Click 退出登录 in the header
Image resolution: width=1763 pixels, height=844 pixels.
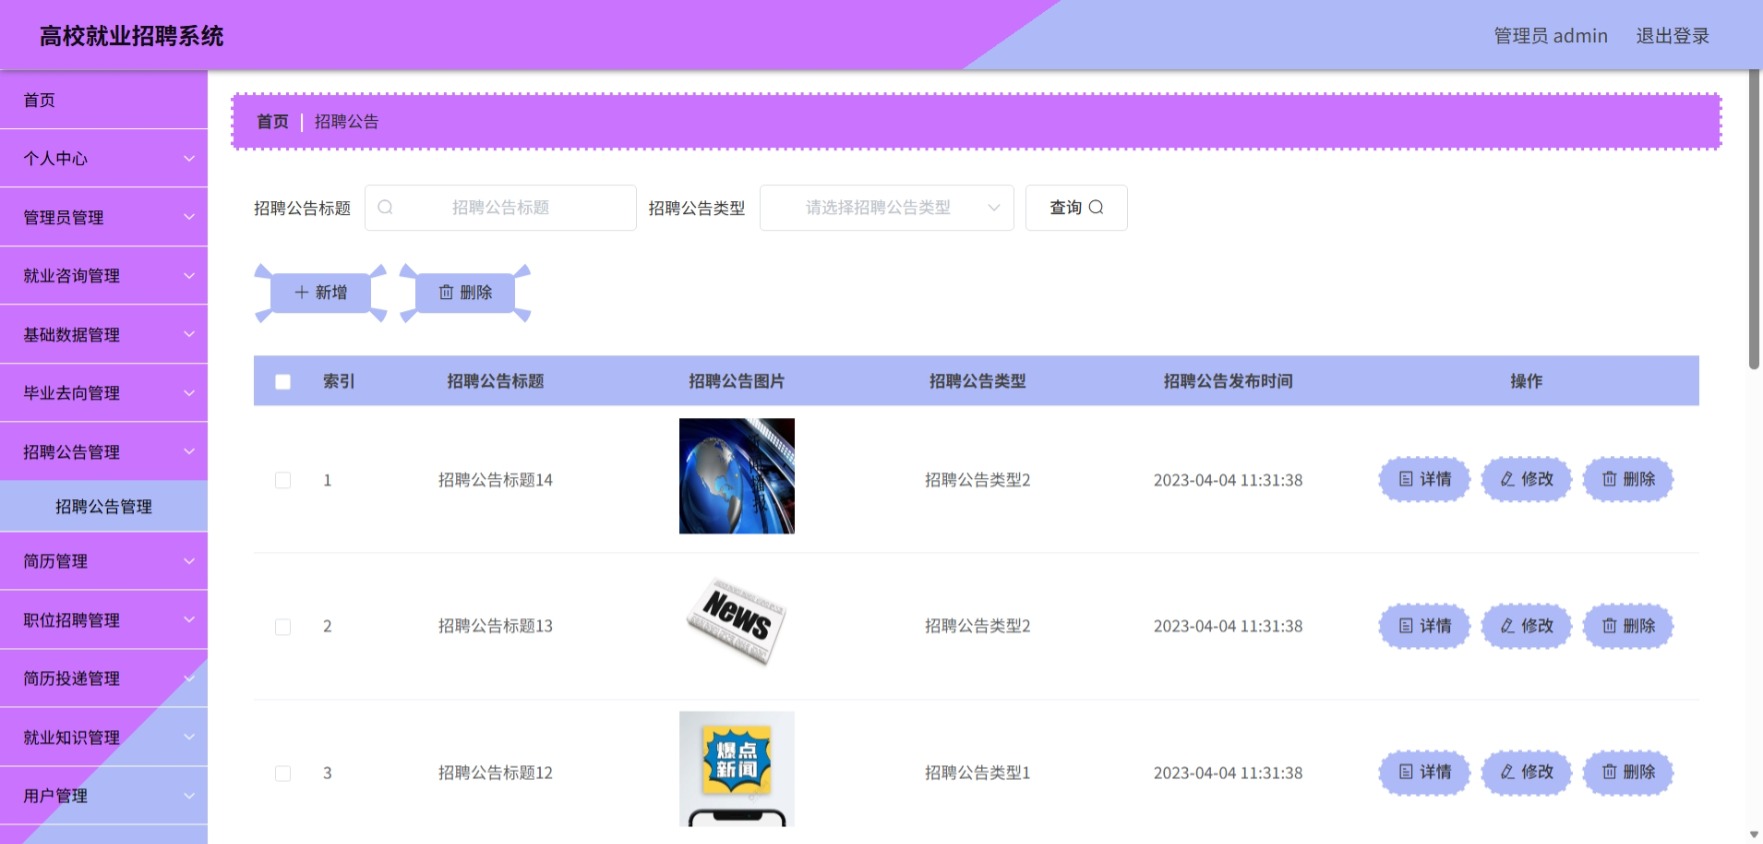point(1672,36)
